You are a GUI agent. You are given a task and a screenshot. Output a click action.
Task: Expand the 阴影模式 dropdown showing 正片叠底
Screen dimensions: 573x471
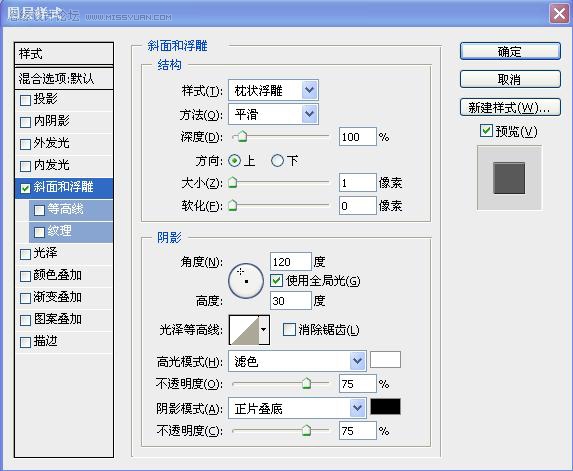point(297,408)
